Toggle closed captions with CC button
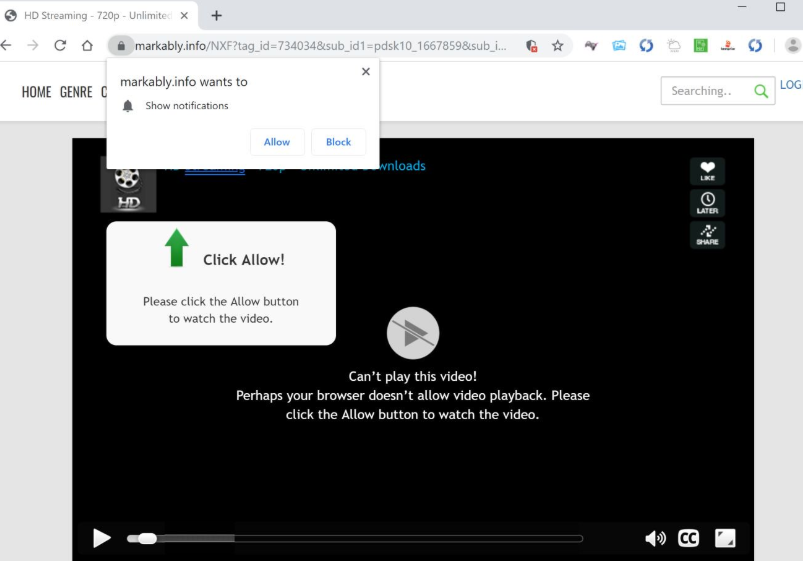The image size is (803, 561). pyautogui.click(x=688, y=538)
